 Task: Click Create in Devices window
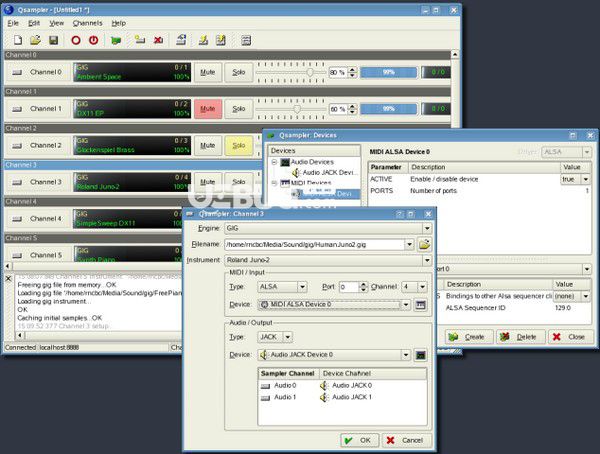pos(469,337)
